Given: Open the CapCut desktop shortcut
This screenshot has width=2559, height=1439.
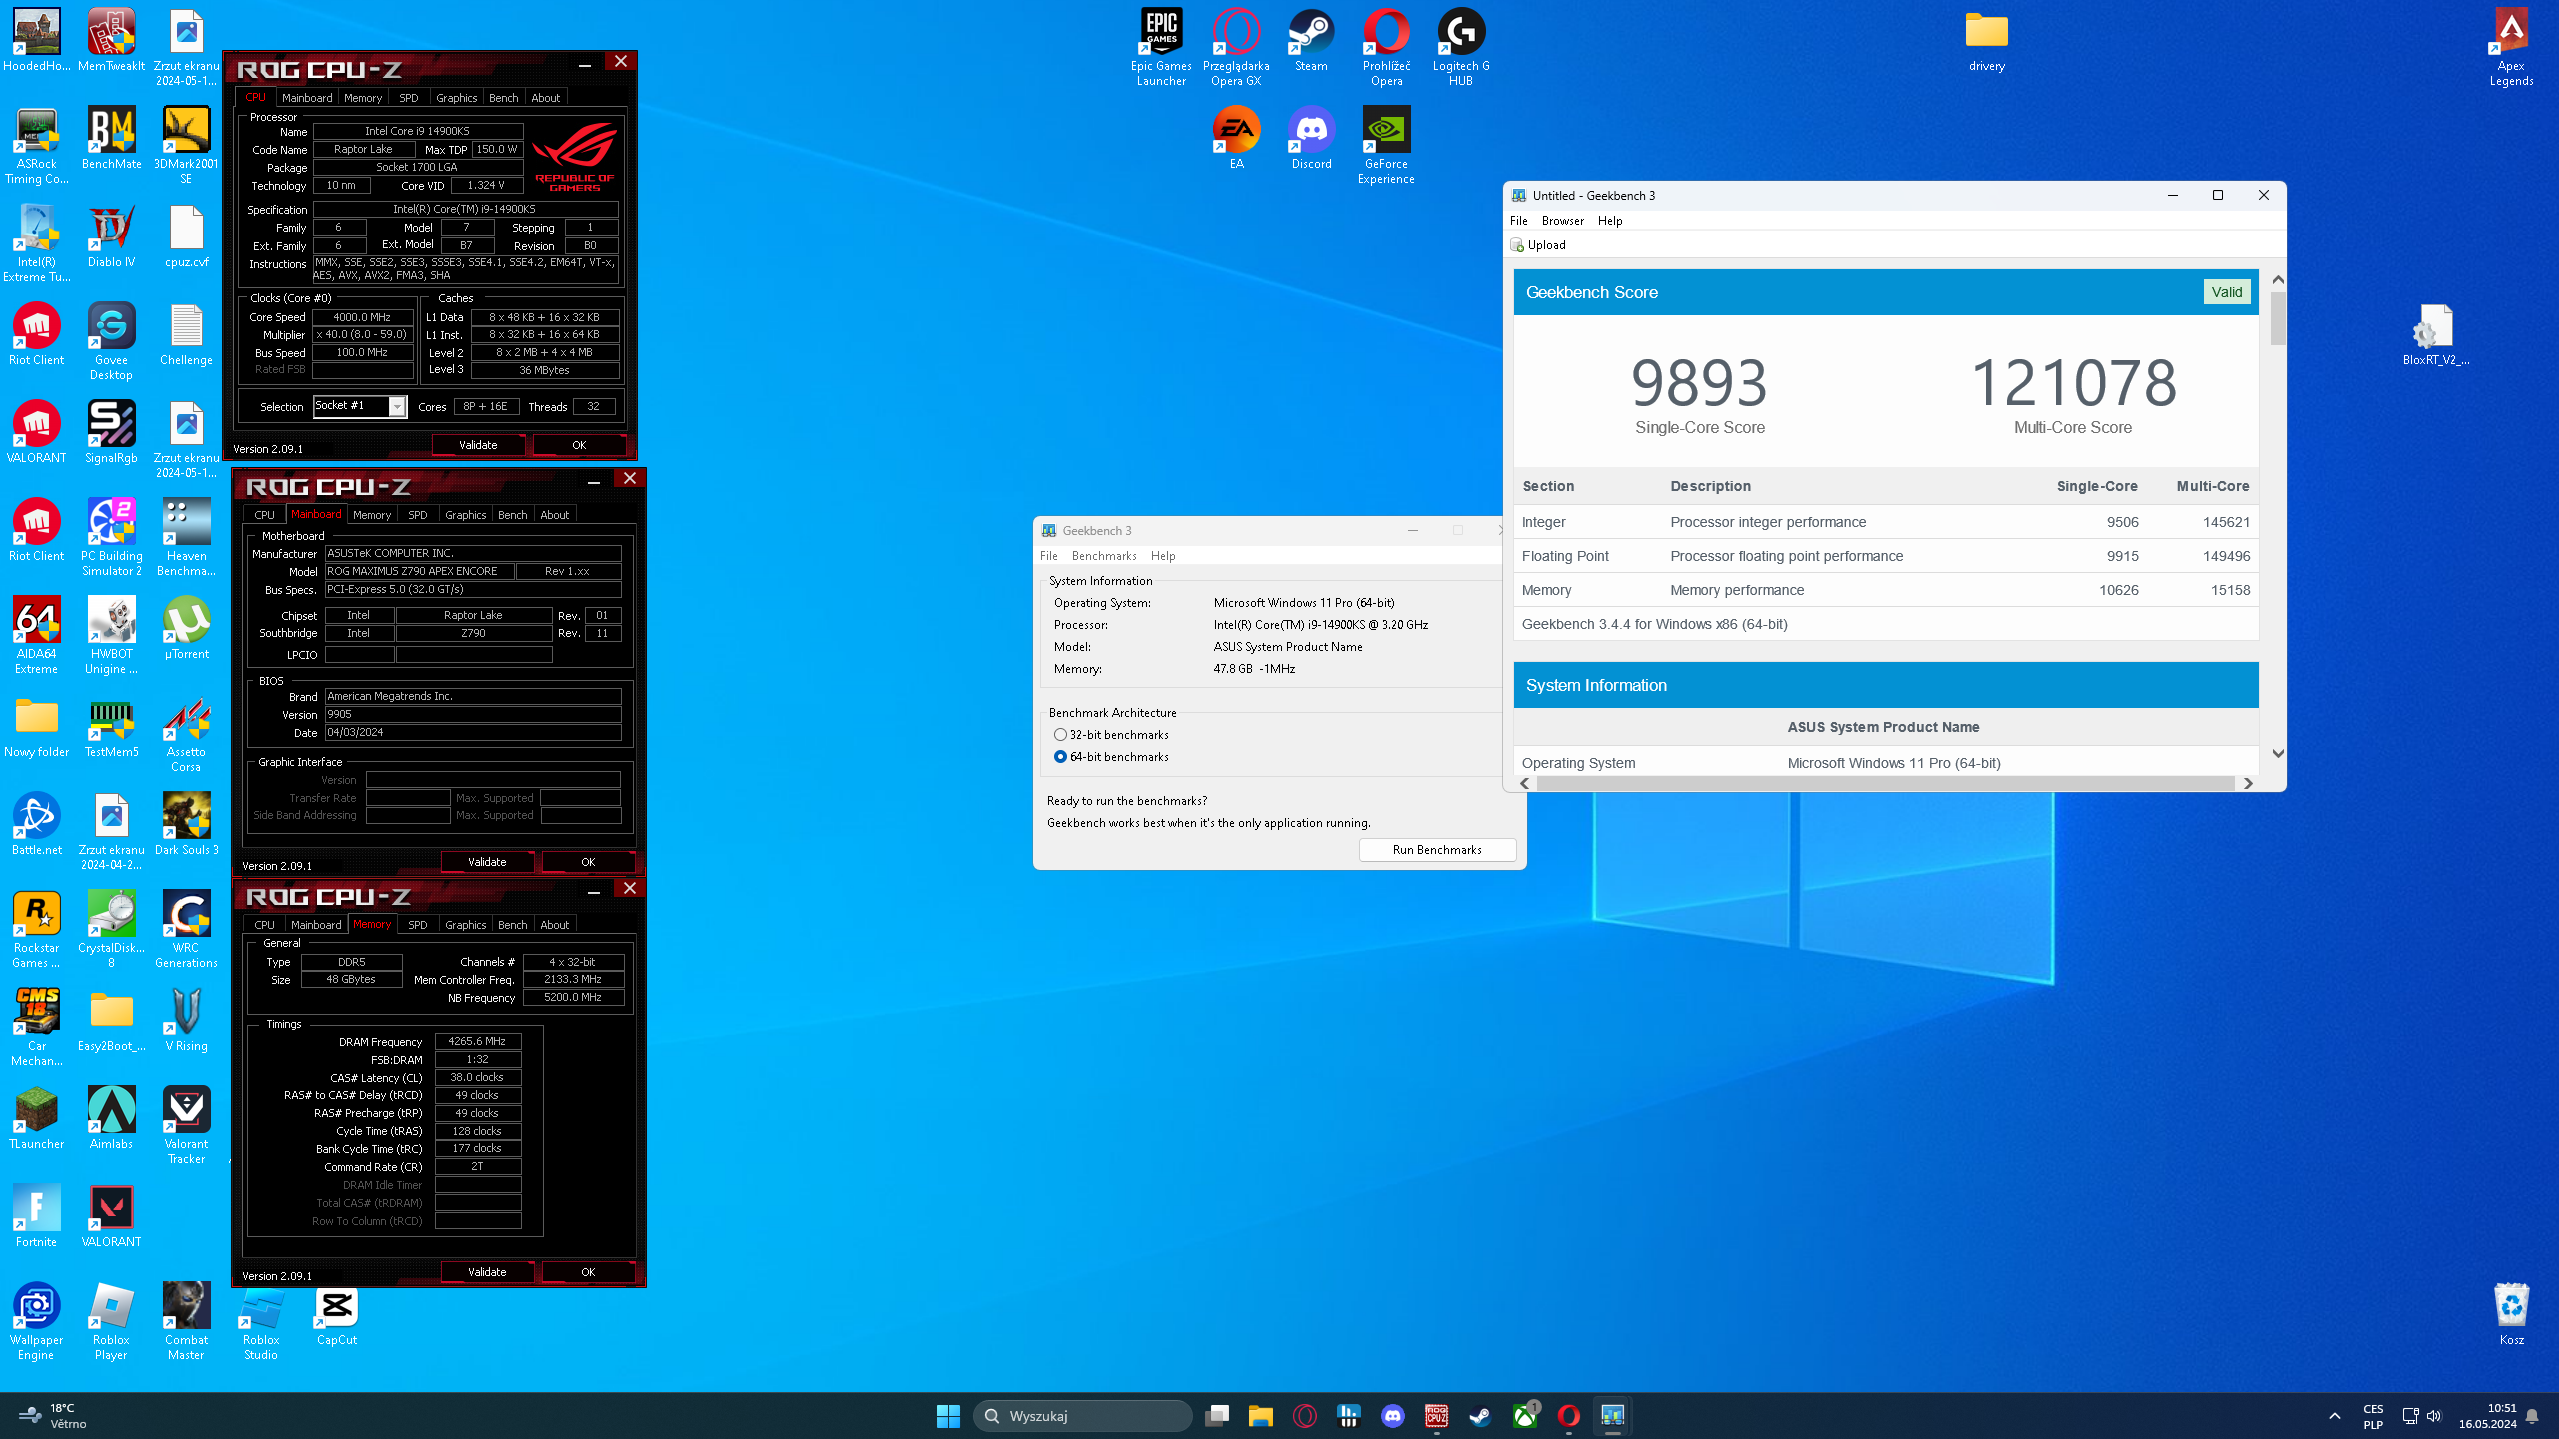Looking at the screenshot, I should tap(337, 1313).
